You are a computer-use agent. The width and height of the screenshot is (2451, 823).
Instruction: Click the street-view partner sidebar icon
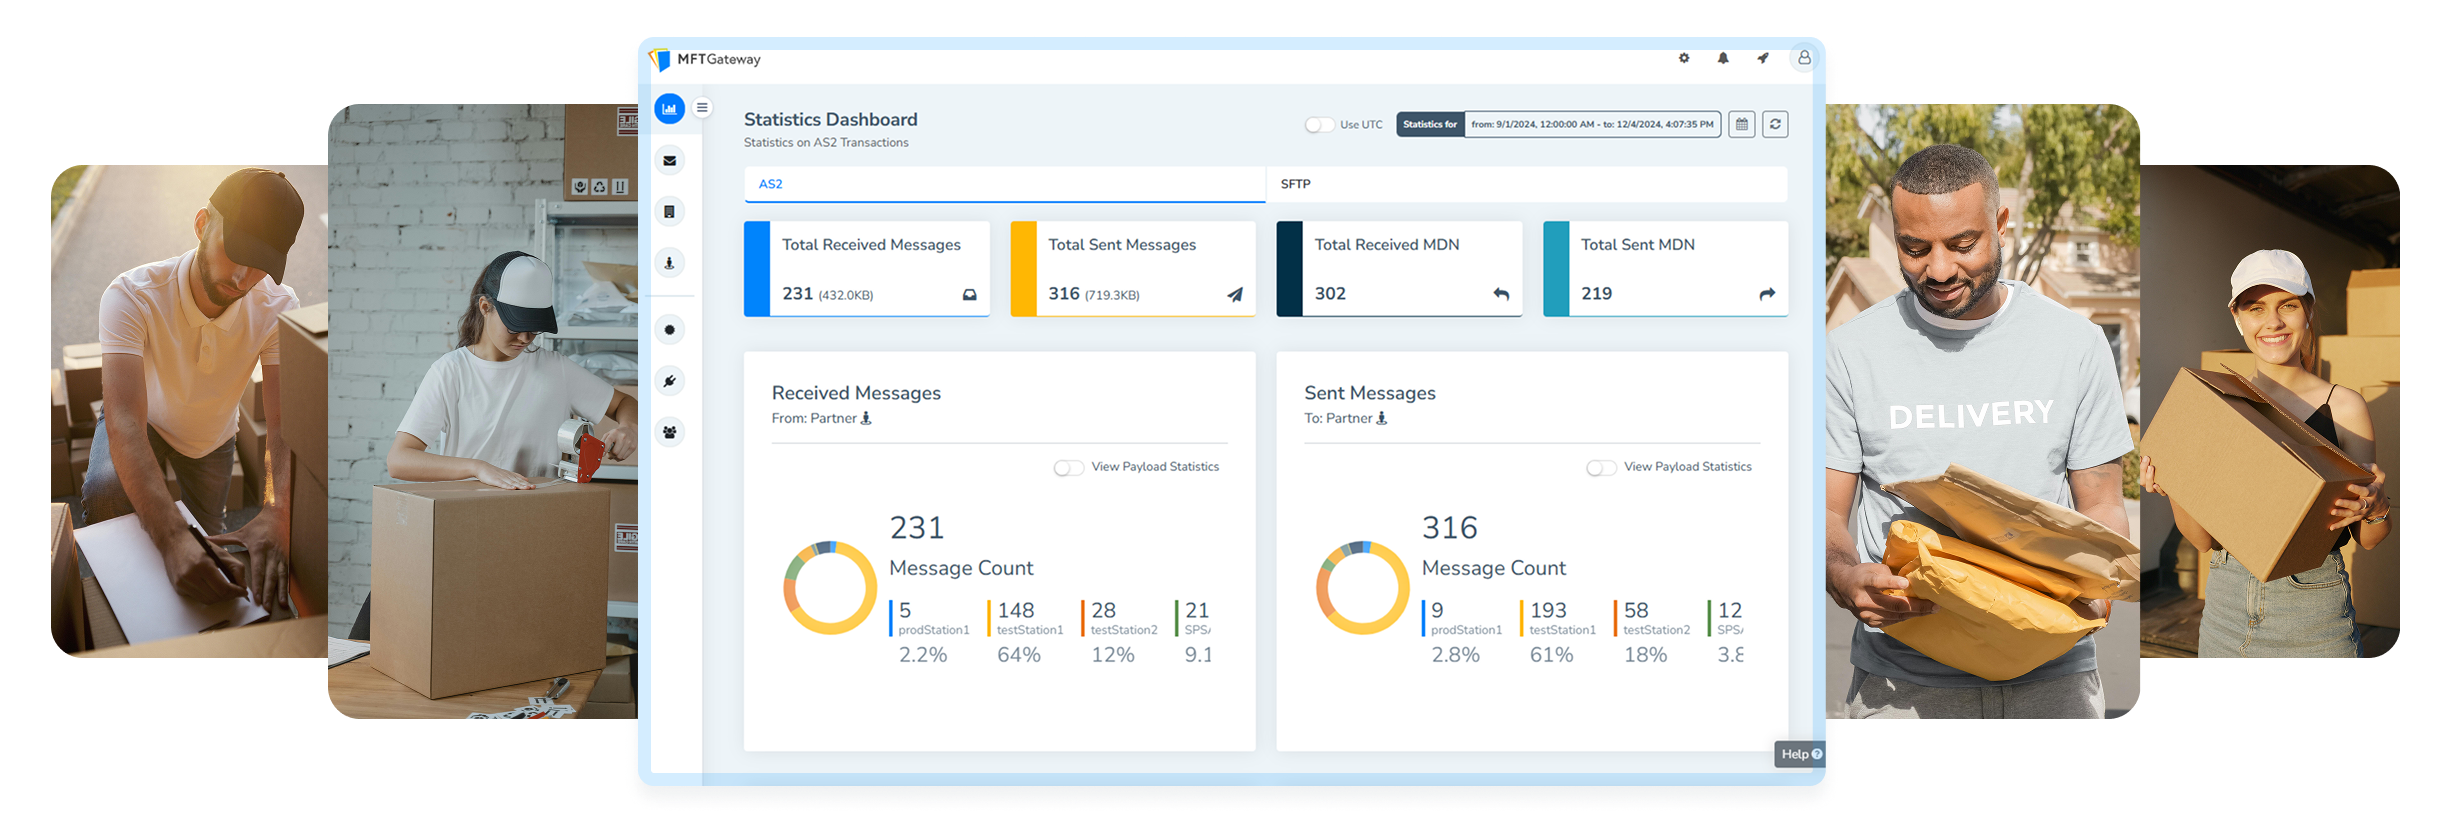coord(669,263)
